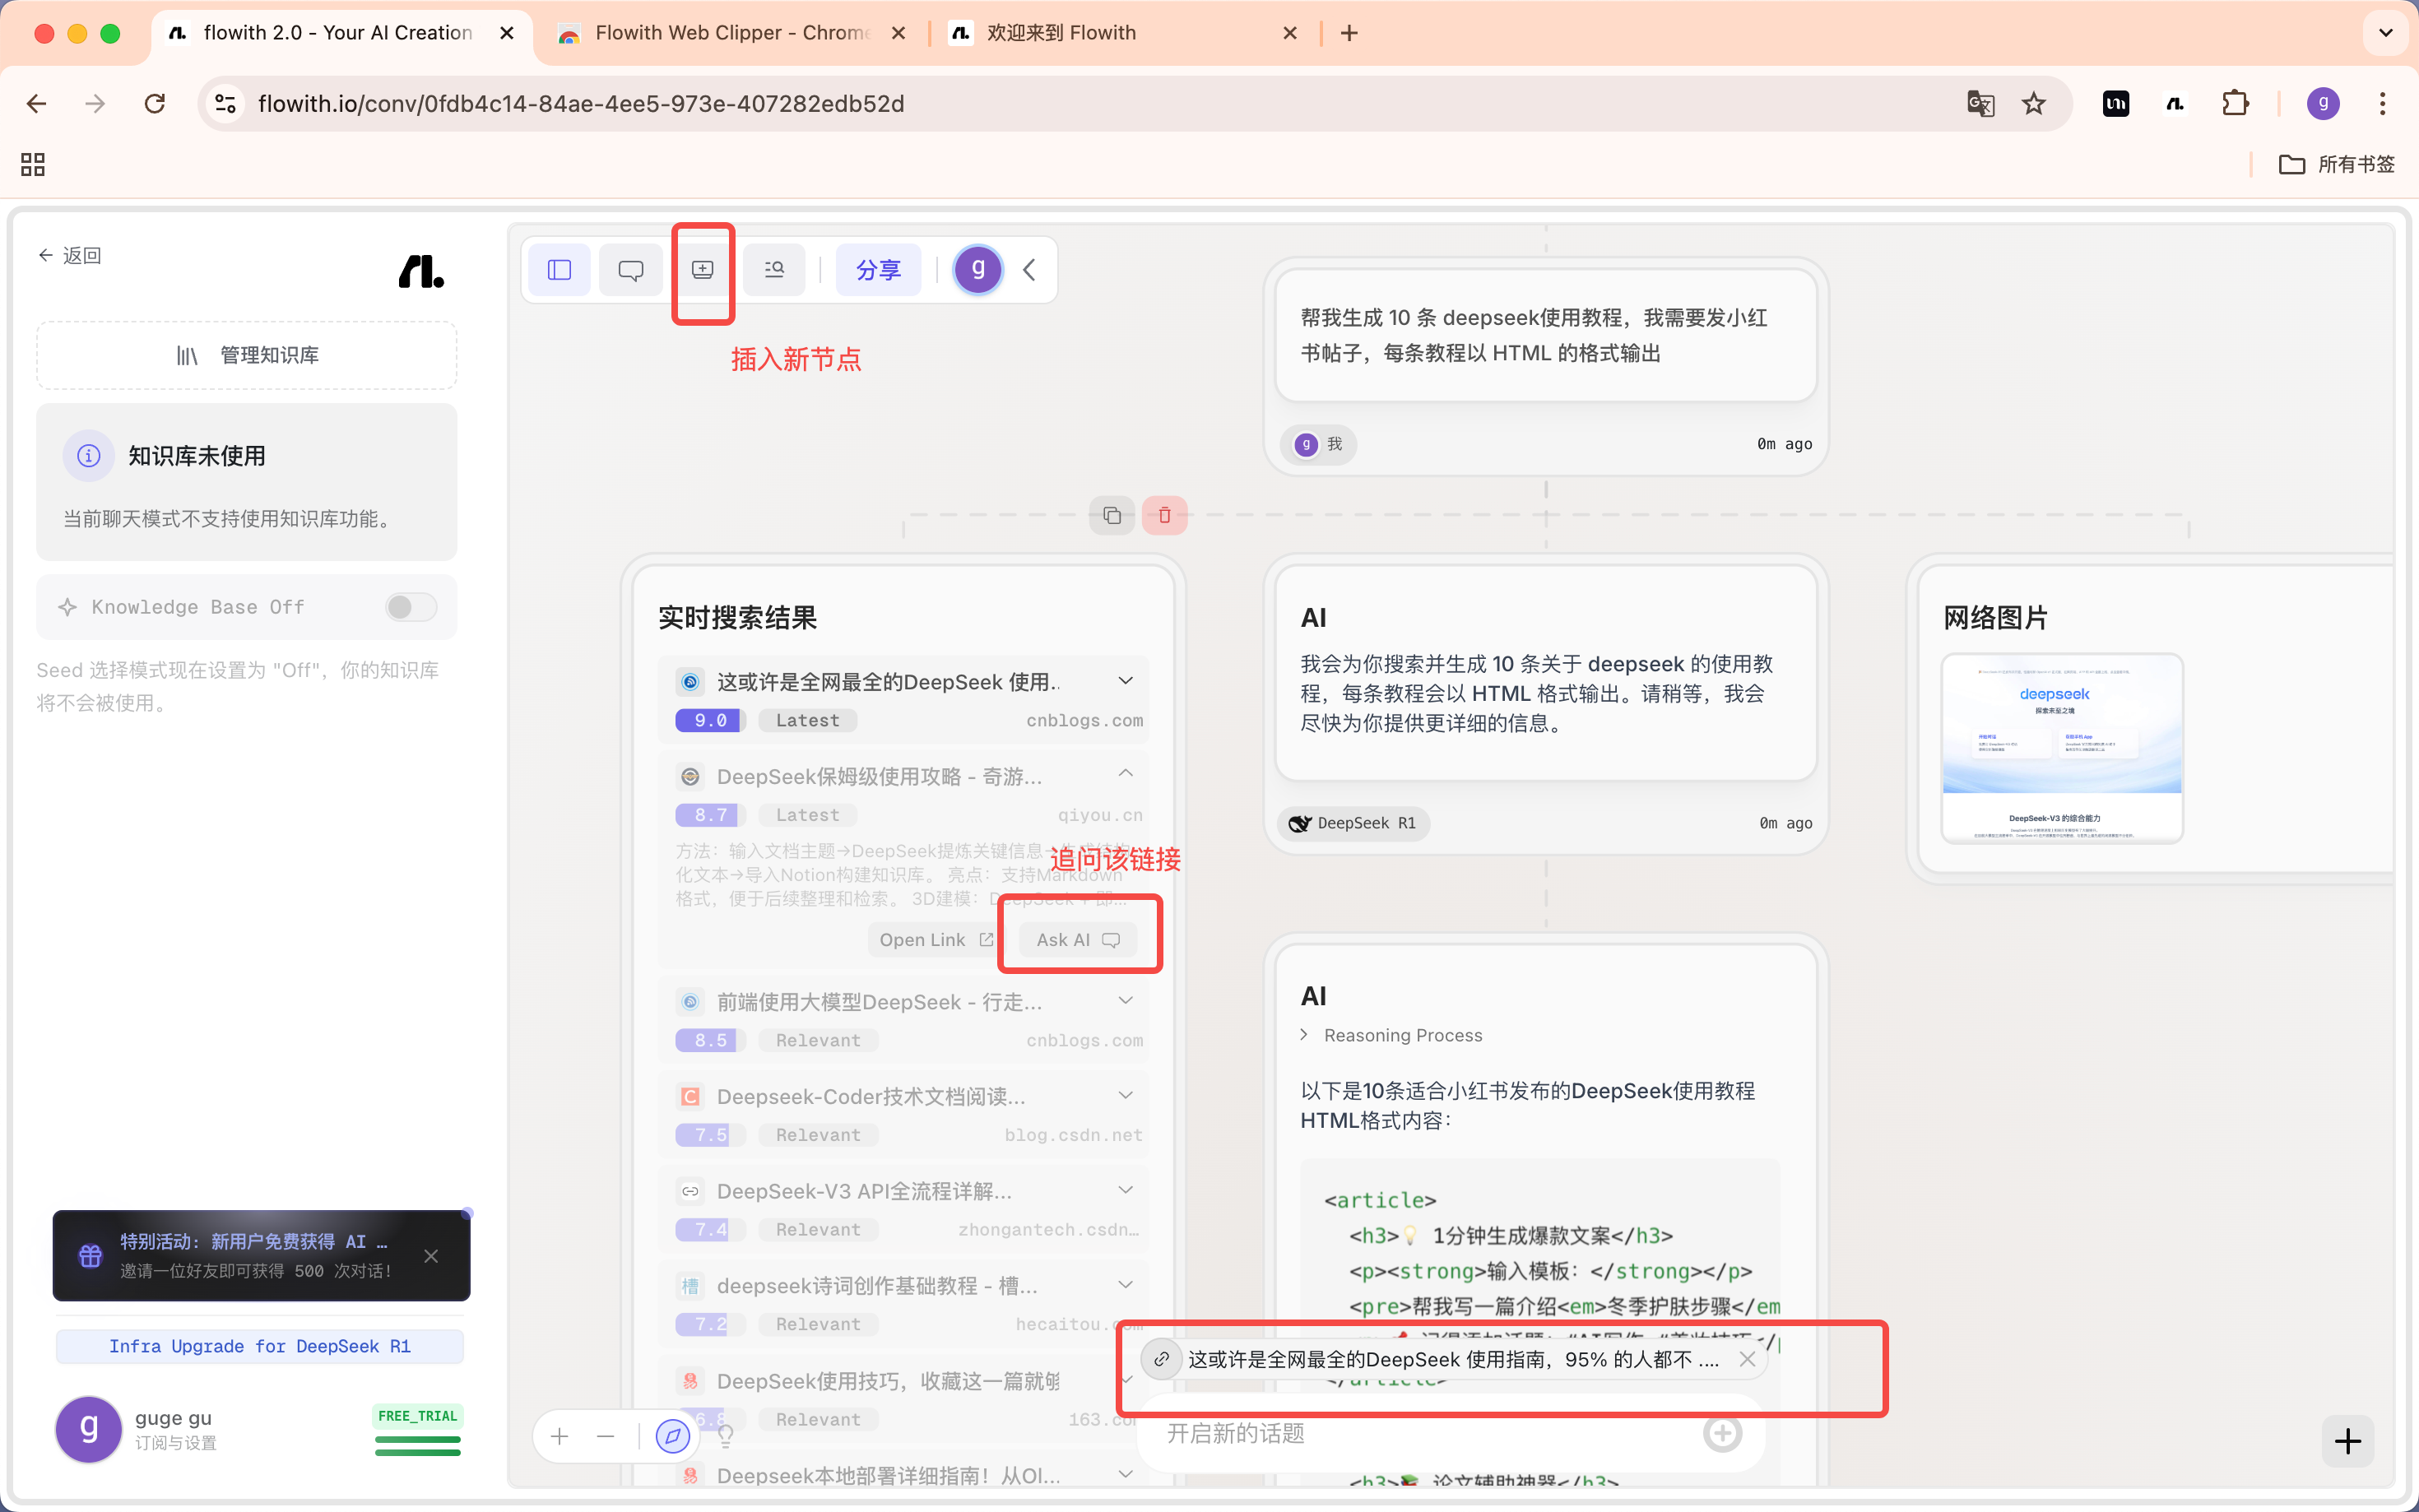Click Open Link for qiyou.cn result
Screen dimensions: 2419x1512
pos(936,940)
